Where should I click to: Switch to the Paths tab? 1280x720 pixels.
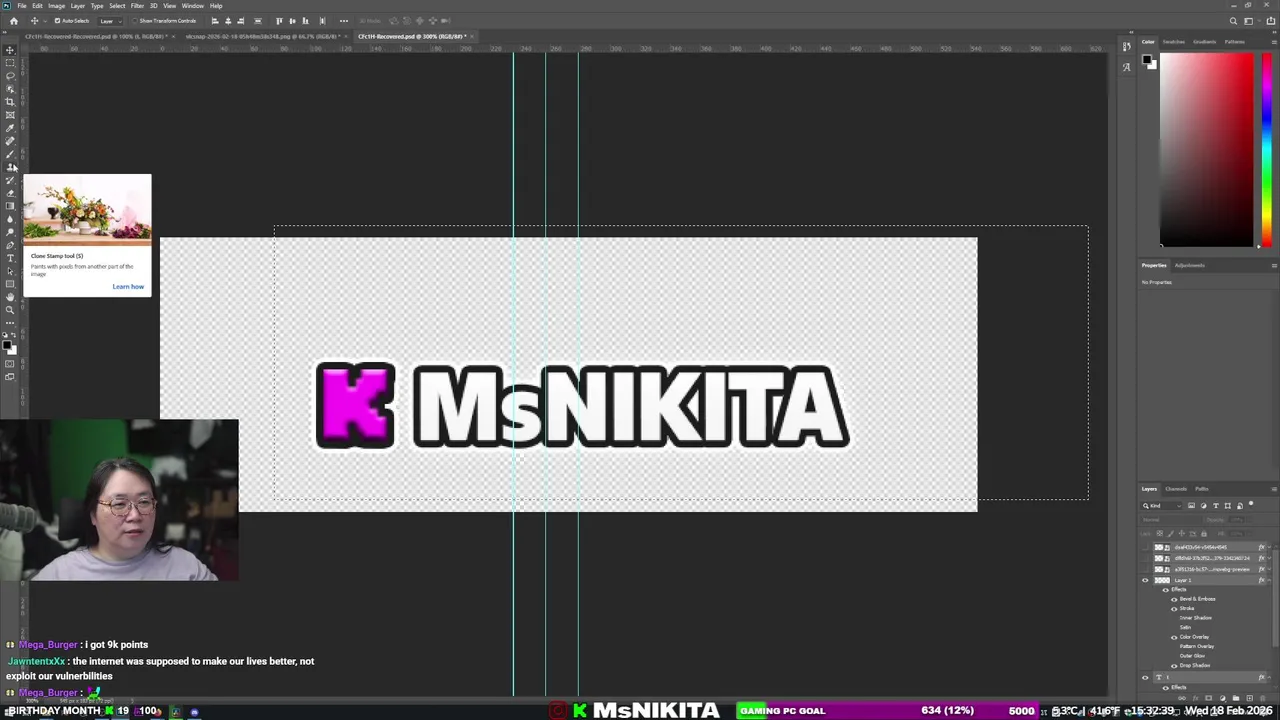[1202, 489]
